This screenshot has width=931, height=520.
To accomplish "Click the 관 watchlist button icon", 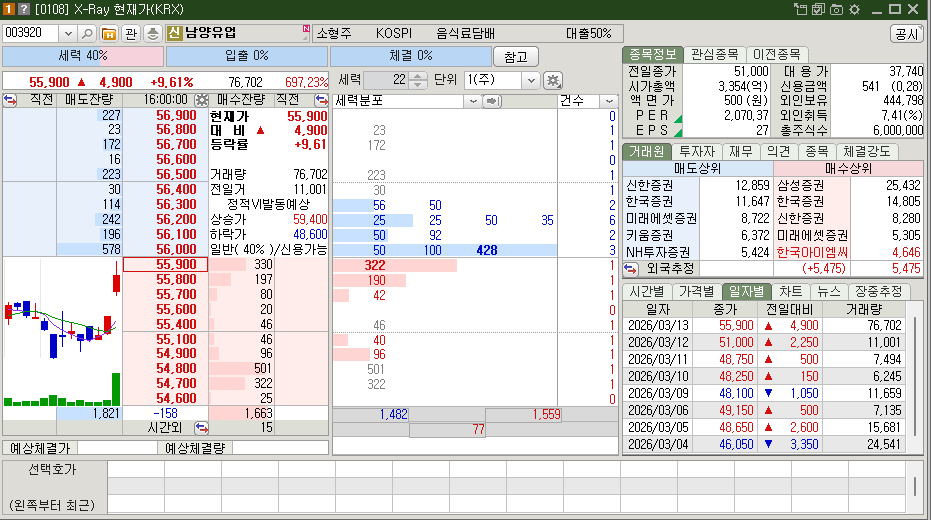I will pos(131,33).
